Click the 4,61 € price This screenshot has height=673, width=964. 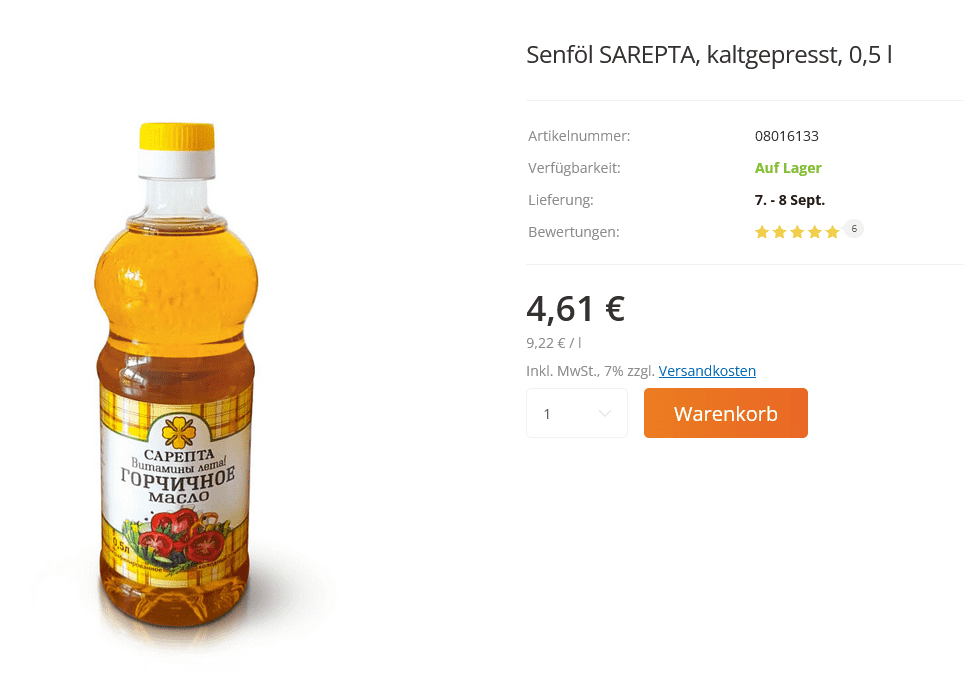click(x=575, y=308)
